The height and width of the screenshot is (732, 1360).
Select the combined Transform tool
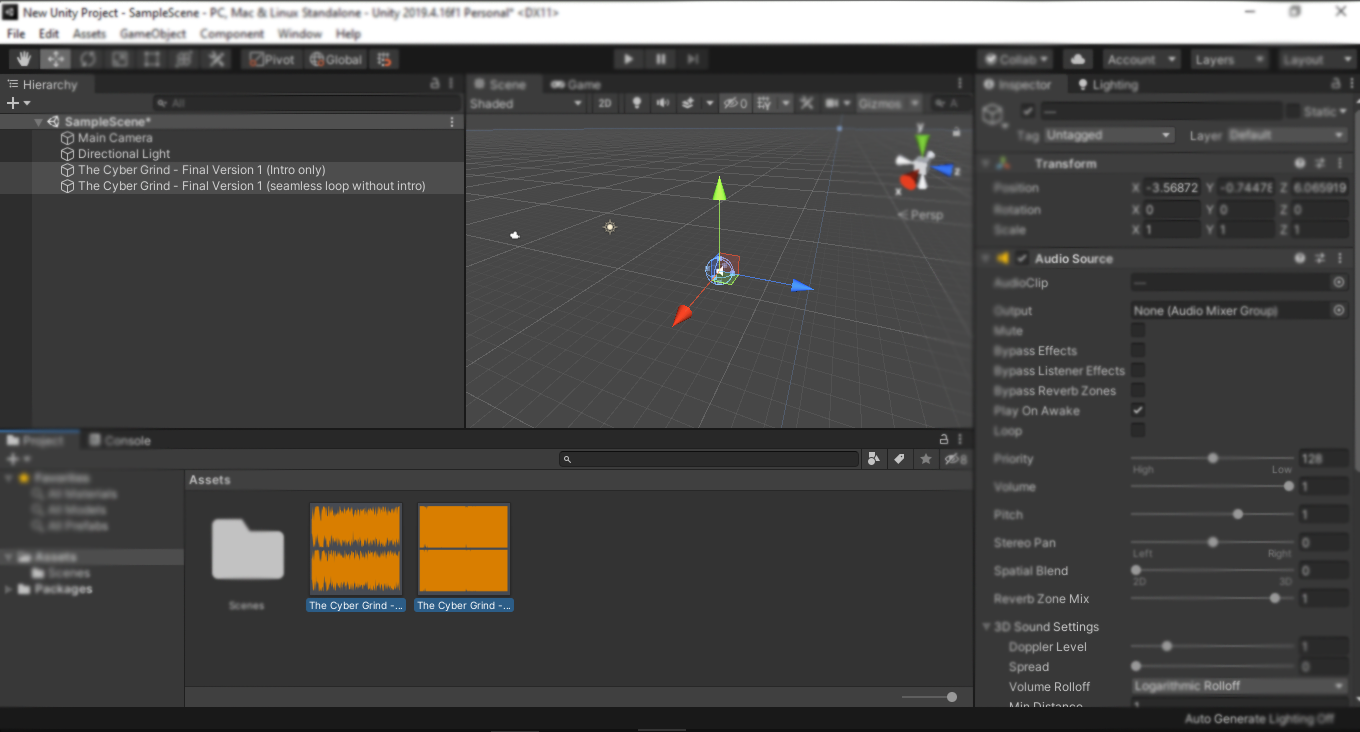(183, 59)
